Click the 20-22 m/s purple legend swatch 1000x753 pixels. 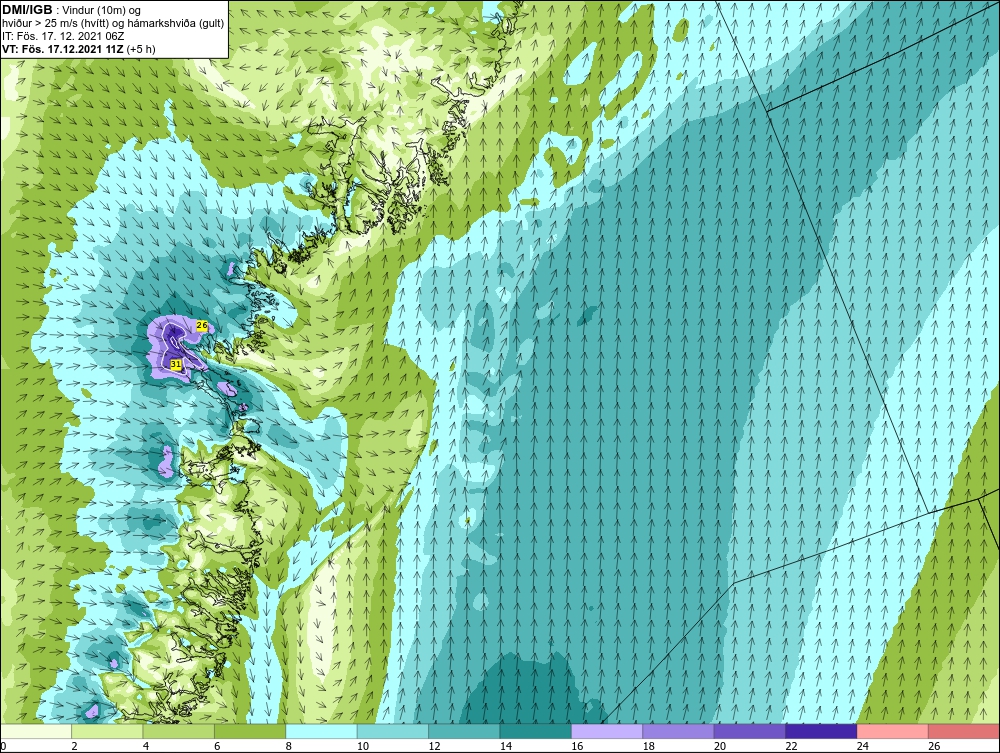pyautogui.click(x=750, y=731)
